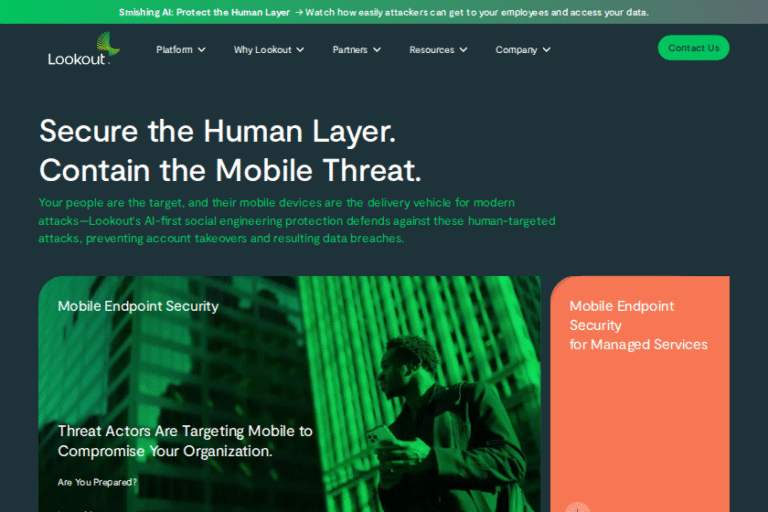Click the Lookout logo in the header
Image resolution: width=768 pixels, height=512 pixels.
(84, 49)
